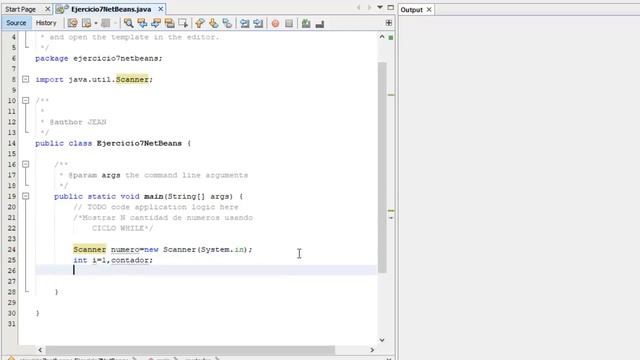This screenshot has height=360, width=640.
Task: Collapse the Javadoc fold at line 10
Action: [x=25, y=100]
